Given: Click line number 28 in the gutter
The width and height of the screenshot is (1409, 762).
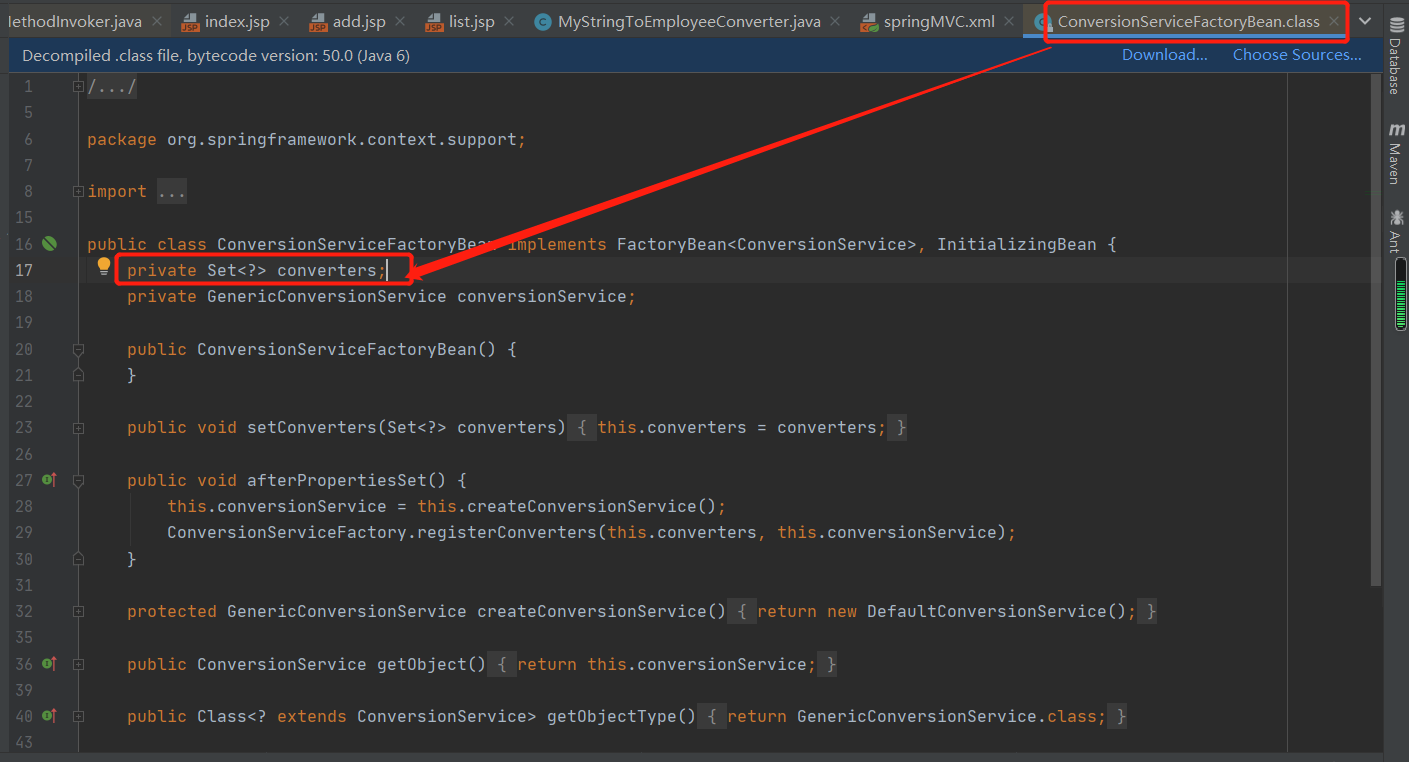Looking at the screenshot, I should [x=23, y=506].
